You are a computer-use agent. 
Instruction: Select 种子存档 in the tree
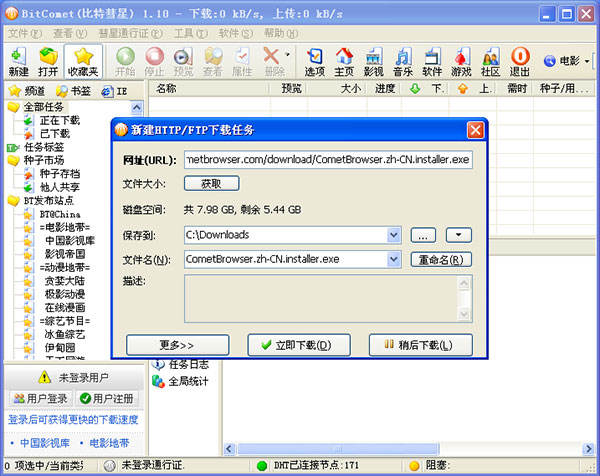tap(60, 173)
